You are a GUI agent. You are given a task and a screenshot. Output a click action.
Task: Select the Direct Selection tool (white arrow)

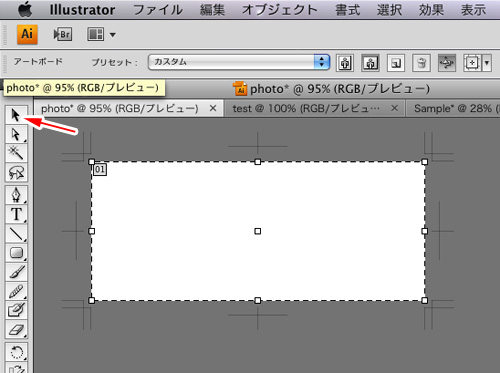coord(16,134)
